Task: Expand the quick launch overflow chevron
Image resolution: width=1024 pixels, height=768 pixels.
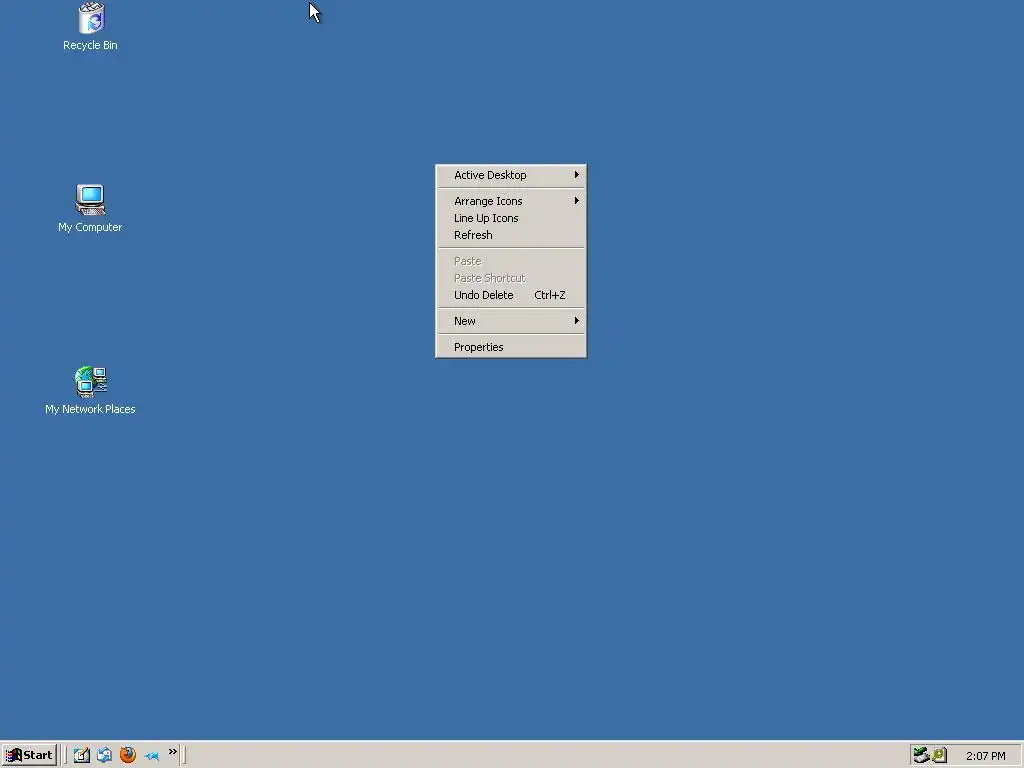Action: [x=172, y=752]
